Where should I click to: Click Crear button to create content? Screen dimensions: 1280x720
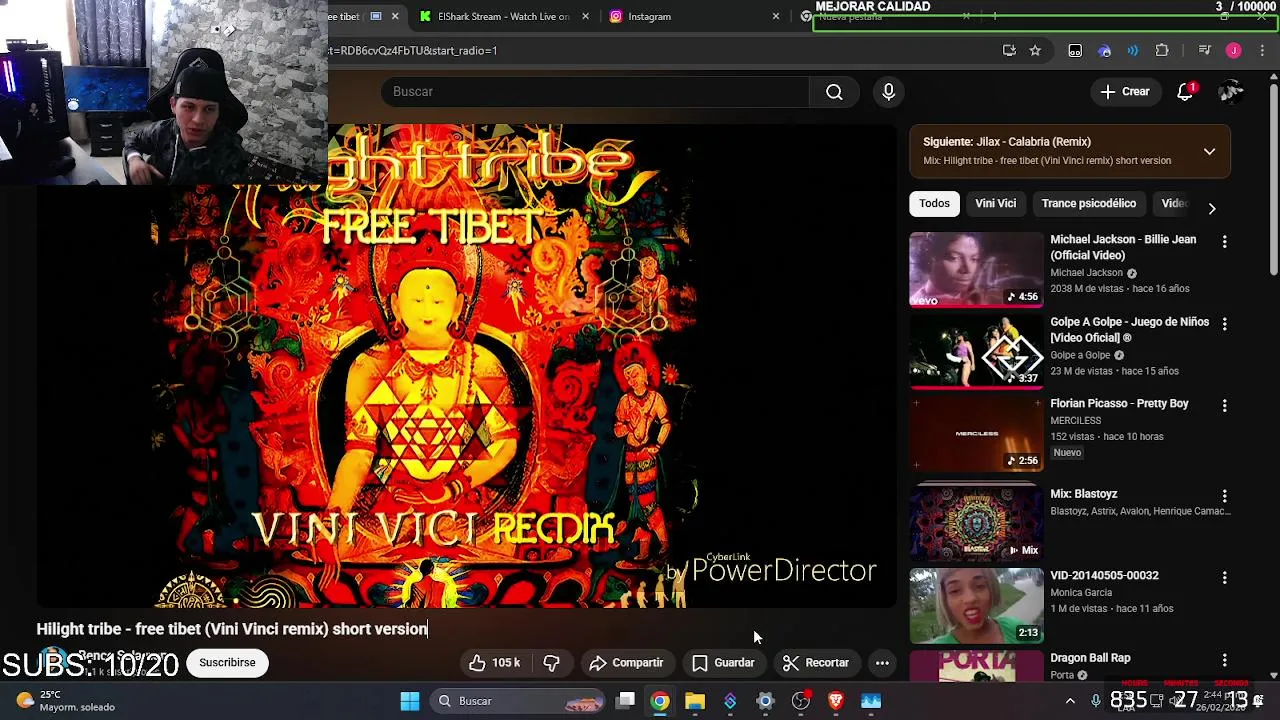click(1125, 92)
